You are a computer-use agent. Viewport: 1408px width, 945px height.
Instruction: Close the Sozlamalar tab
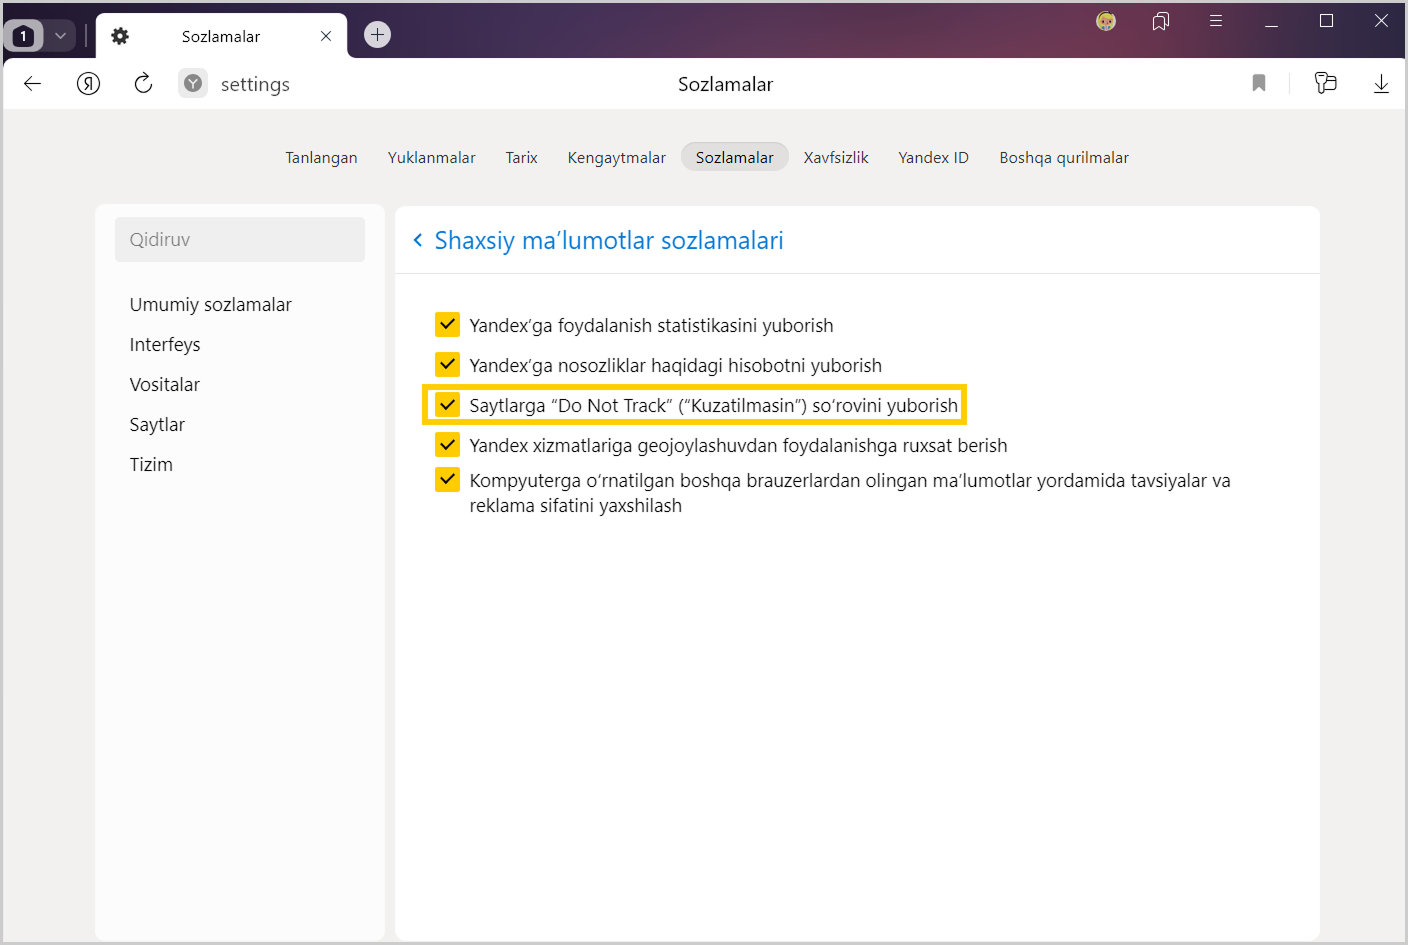[x=326, y=36]
